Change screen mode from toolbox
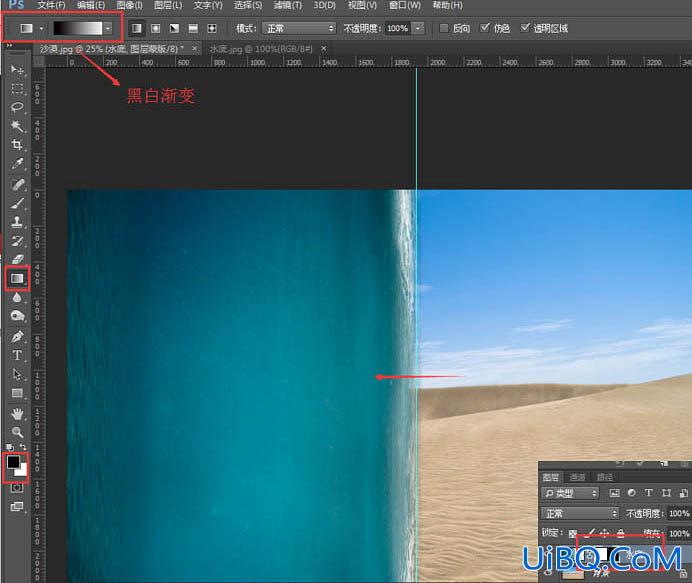 pos(17,507)
